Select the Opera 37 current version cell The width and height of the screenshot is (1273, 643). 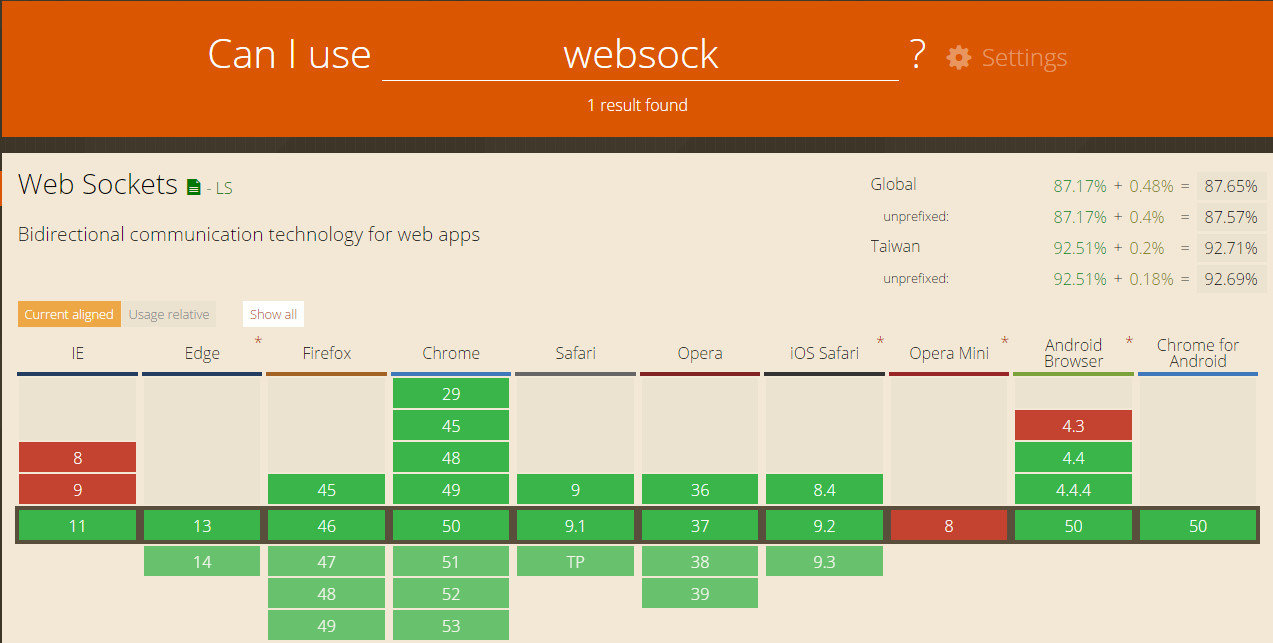(x=700, y=526)
